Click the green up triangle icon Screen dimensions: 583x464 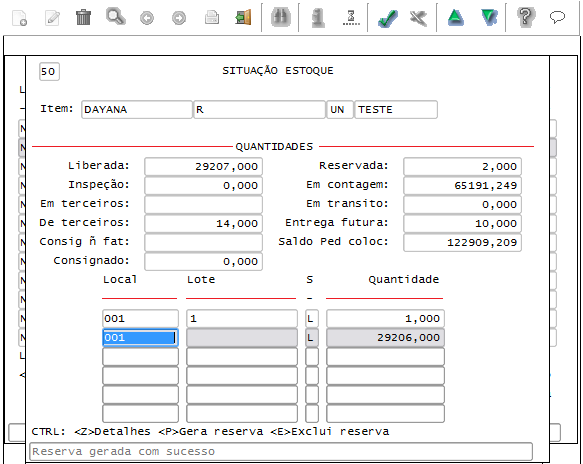click(x=455, y=17)
